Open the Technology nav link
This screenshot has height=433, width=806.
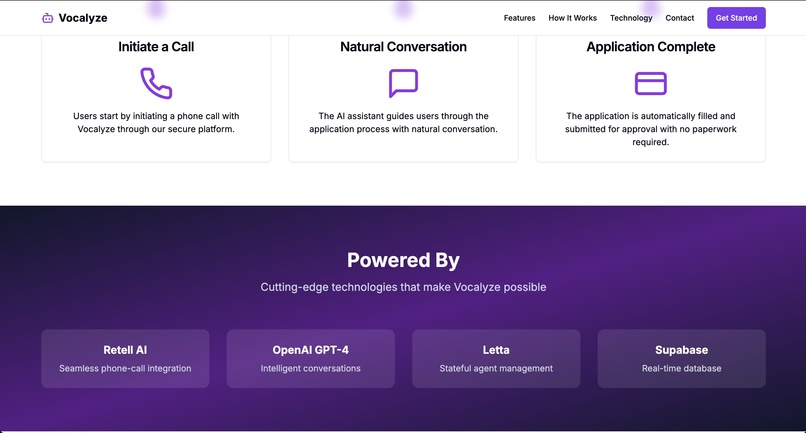[x=631, y=18]
